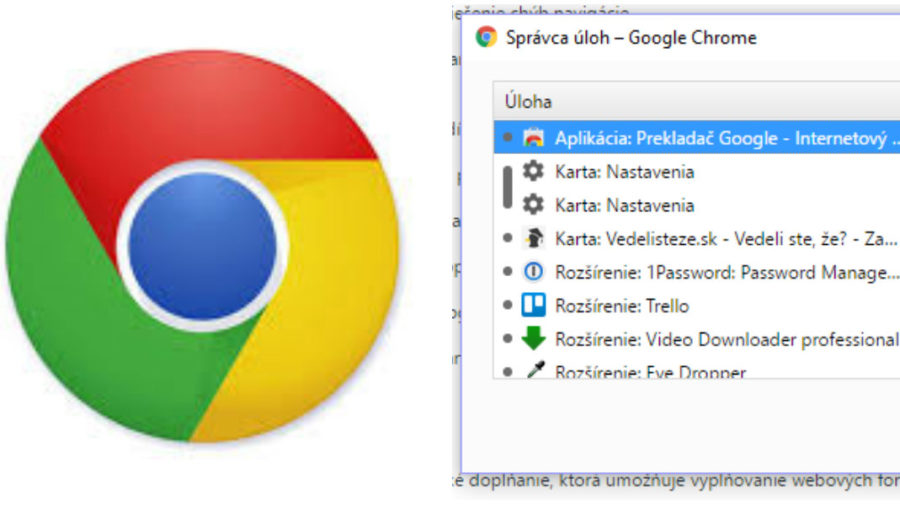Click the Správca úloh window title text
Image resolution: width=900 pixels, height=505 pixels.
click(631, 38)
